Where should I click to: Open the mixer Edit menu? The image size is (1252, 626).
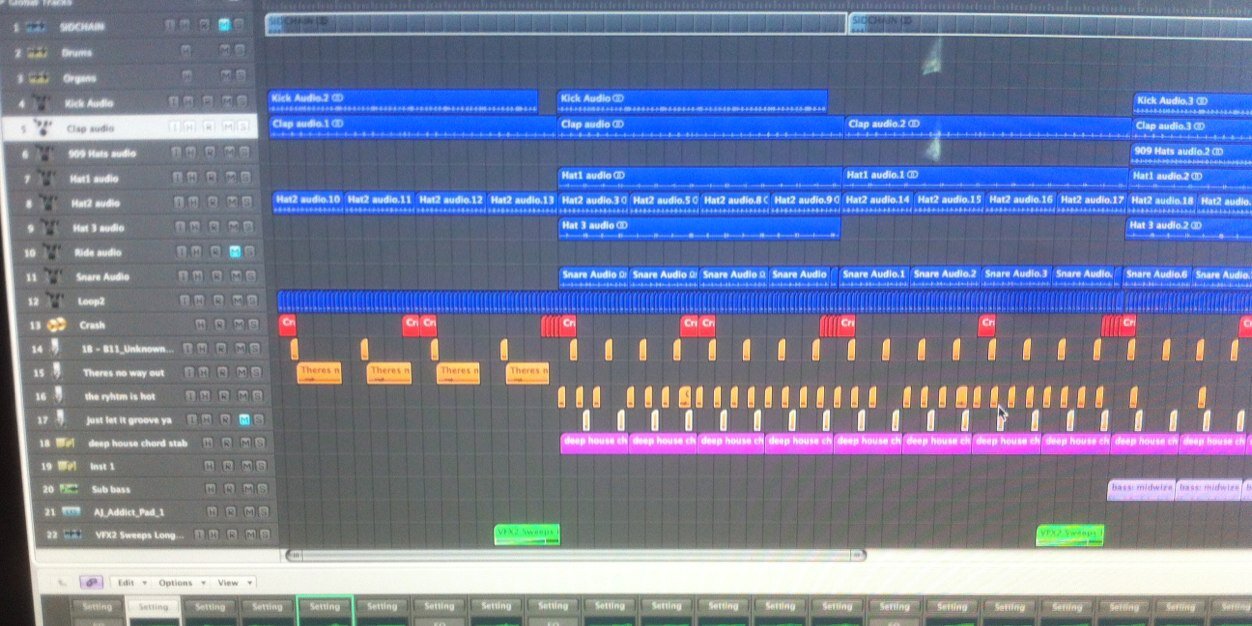tap(130, 582)
